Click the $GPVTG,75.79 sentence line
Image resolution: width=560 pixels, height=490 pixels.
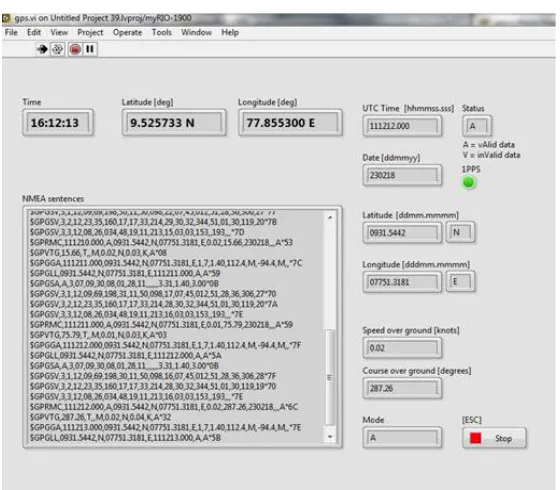98,335
